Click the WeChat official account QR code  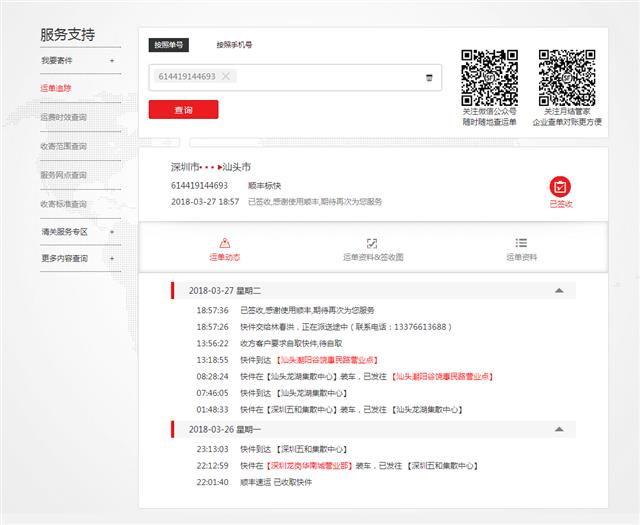[489, 78]
